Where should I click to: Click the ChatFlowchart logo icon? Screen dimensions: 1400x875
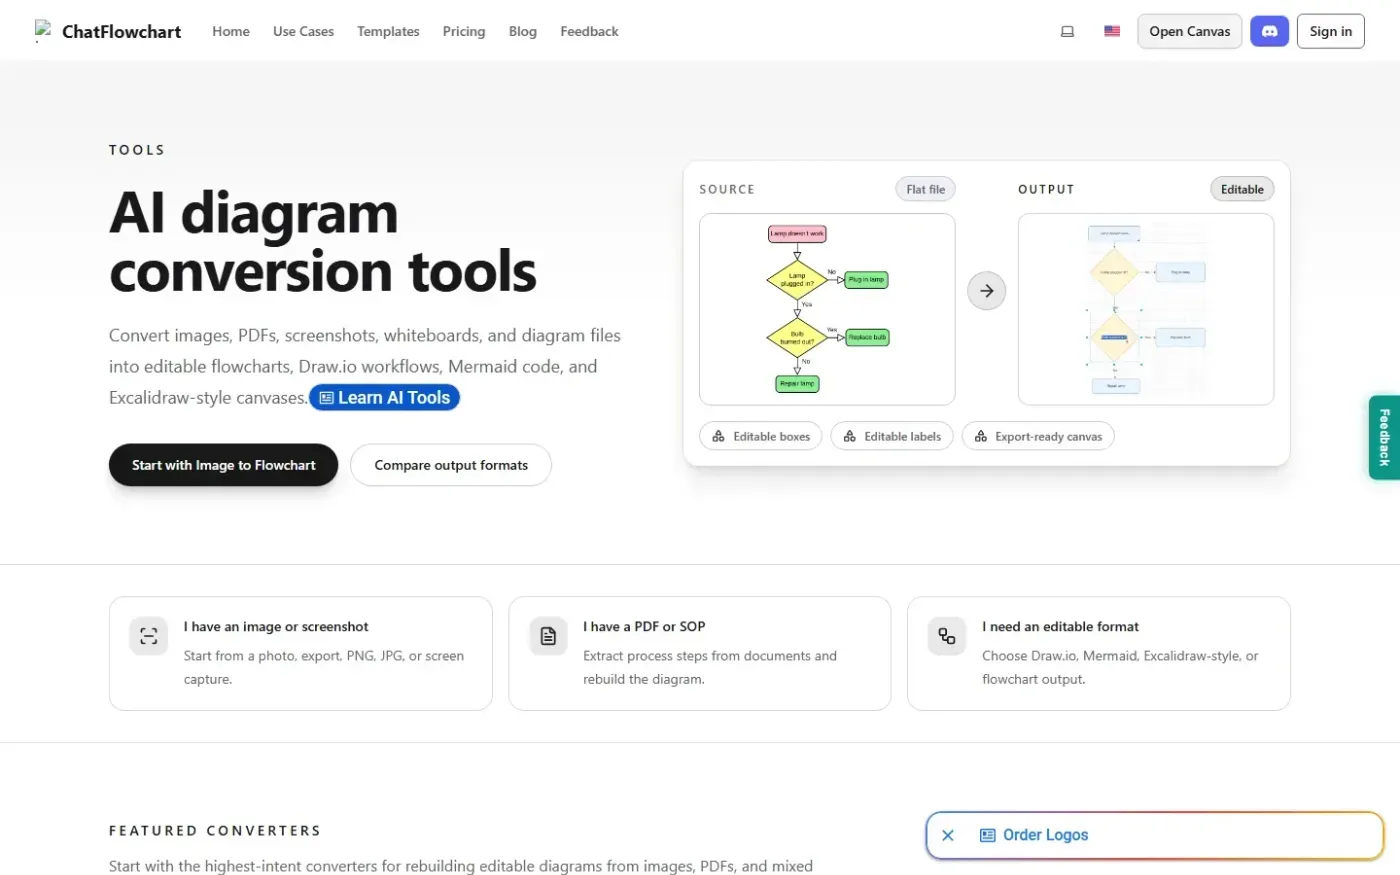(42, 31)
